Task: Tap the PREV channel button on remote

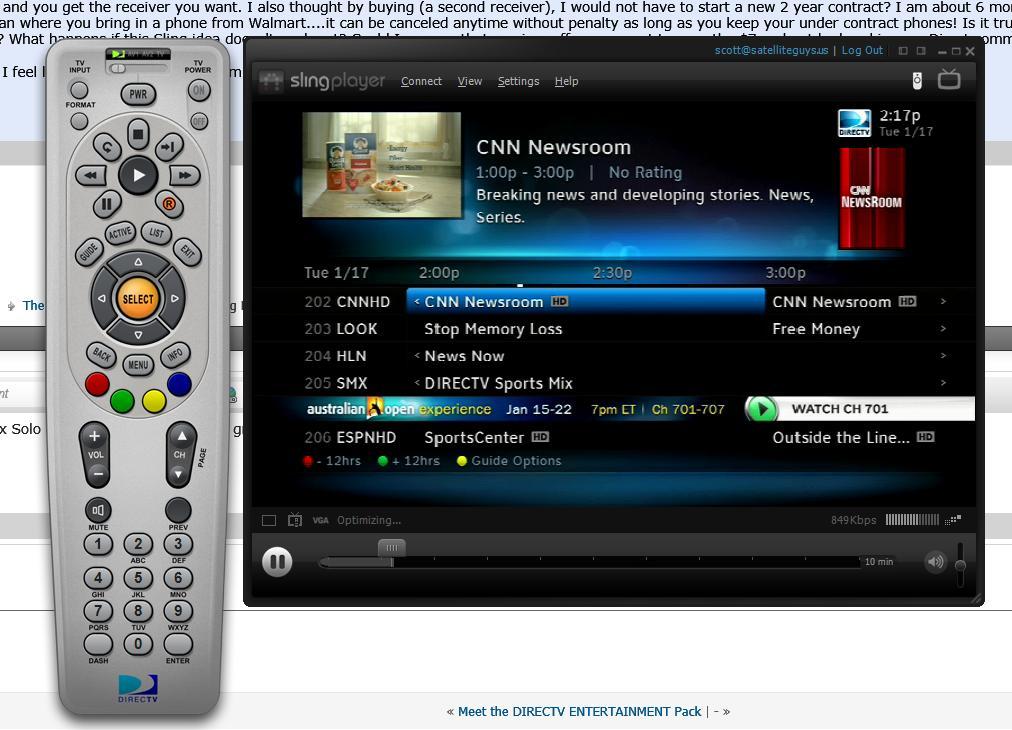Action: point(178,510)
